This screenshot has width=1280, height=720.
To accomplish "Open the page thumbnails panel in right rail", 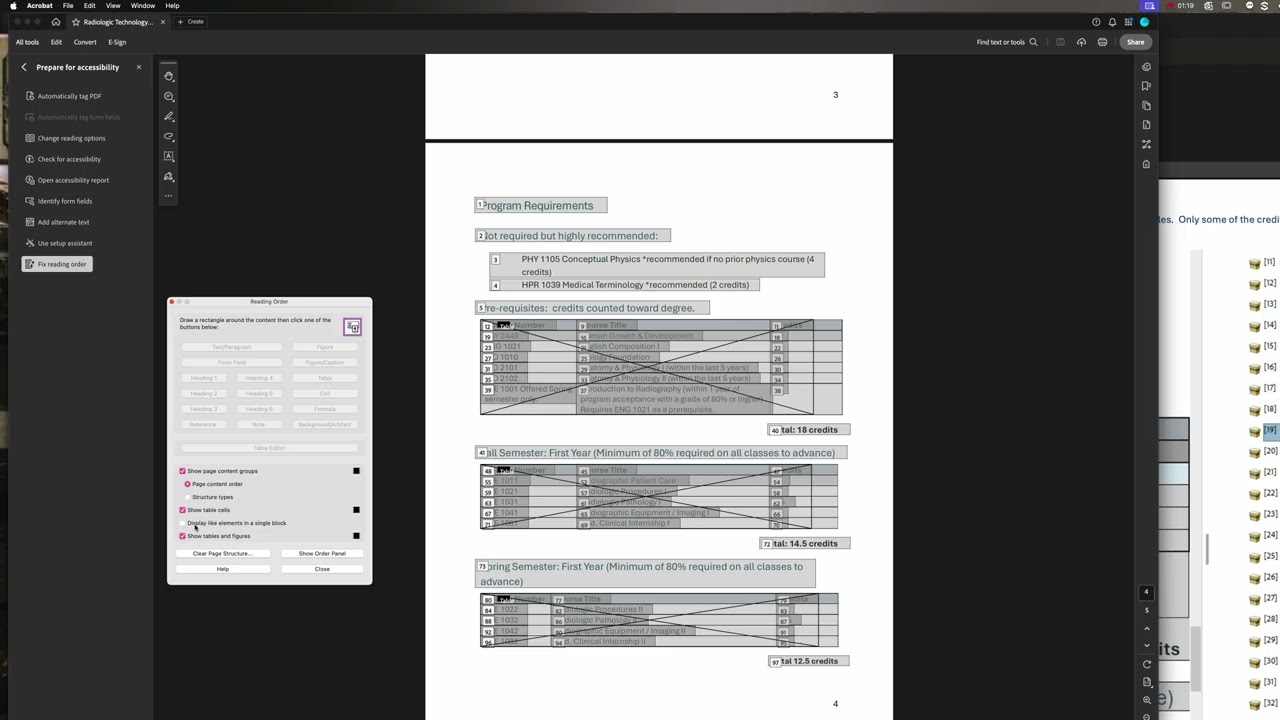I will pos(1146,105).
